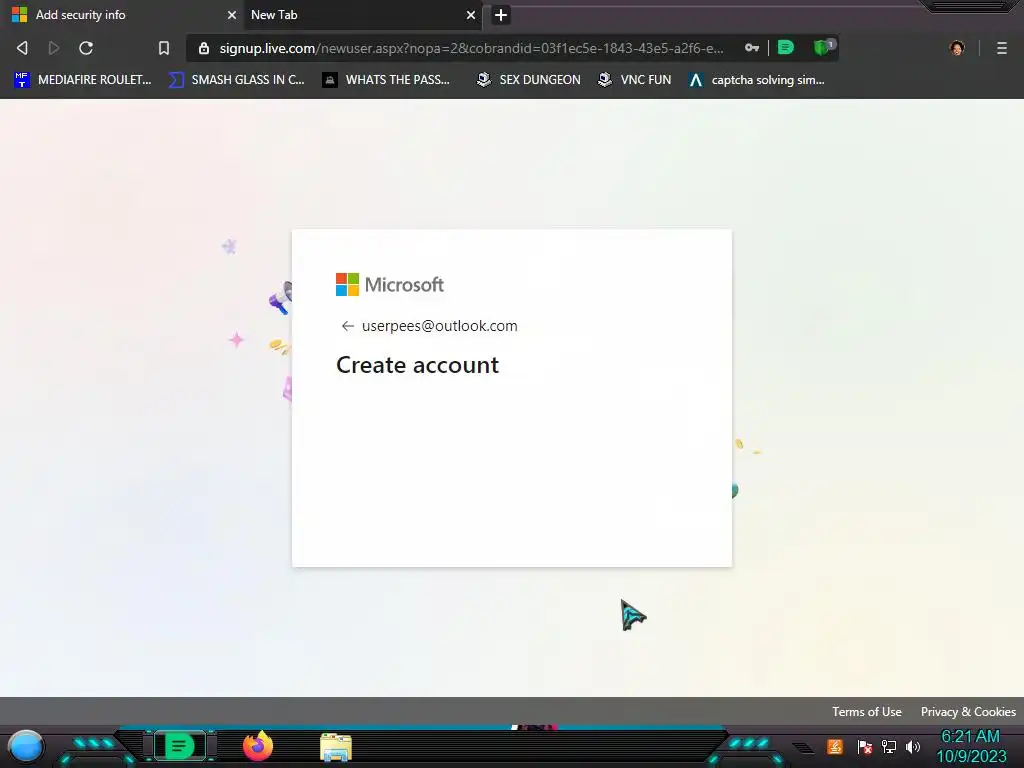Open the Privacy & Cookies link

point(968,712)
